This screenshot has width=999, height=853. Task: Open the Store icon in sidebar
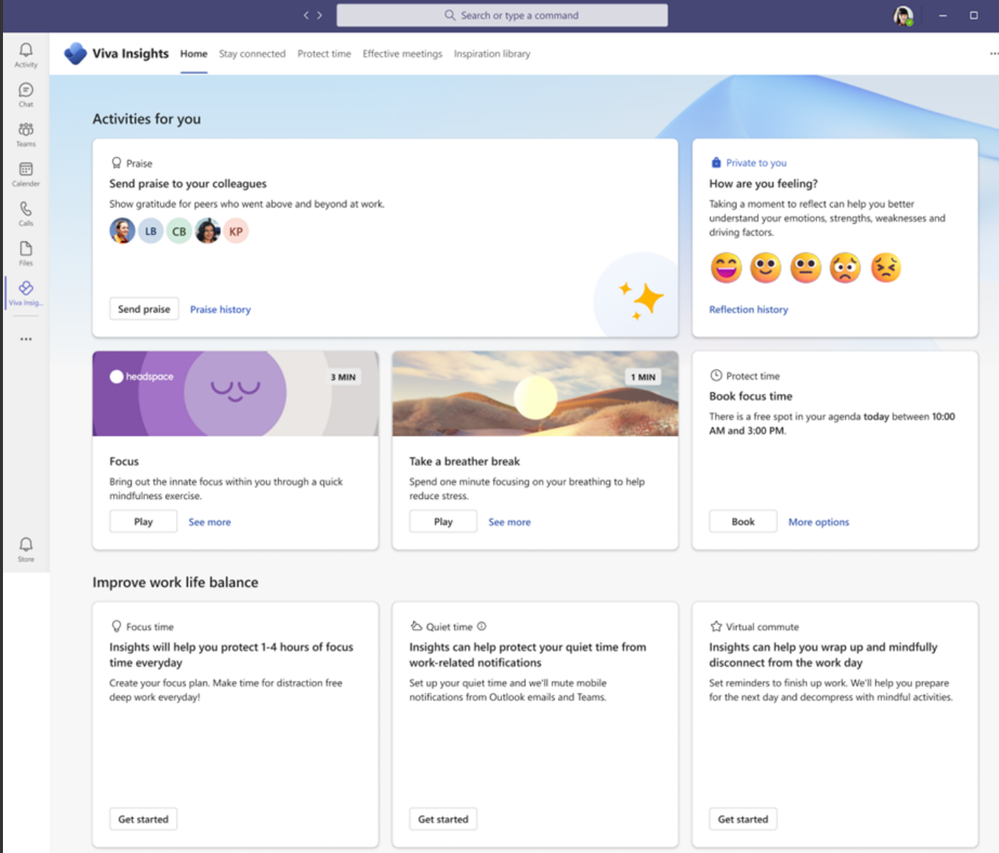[x=25, y=548]
